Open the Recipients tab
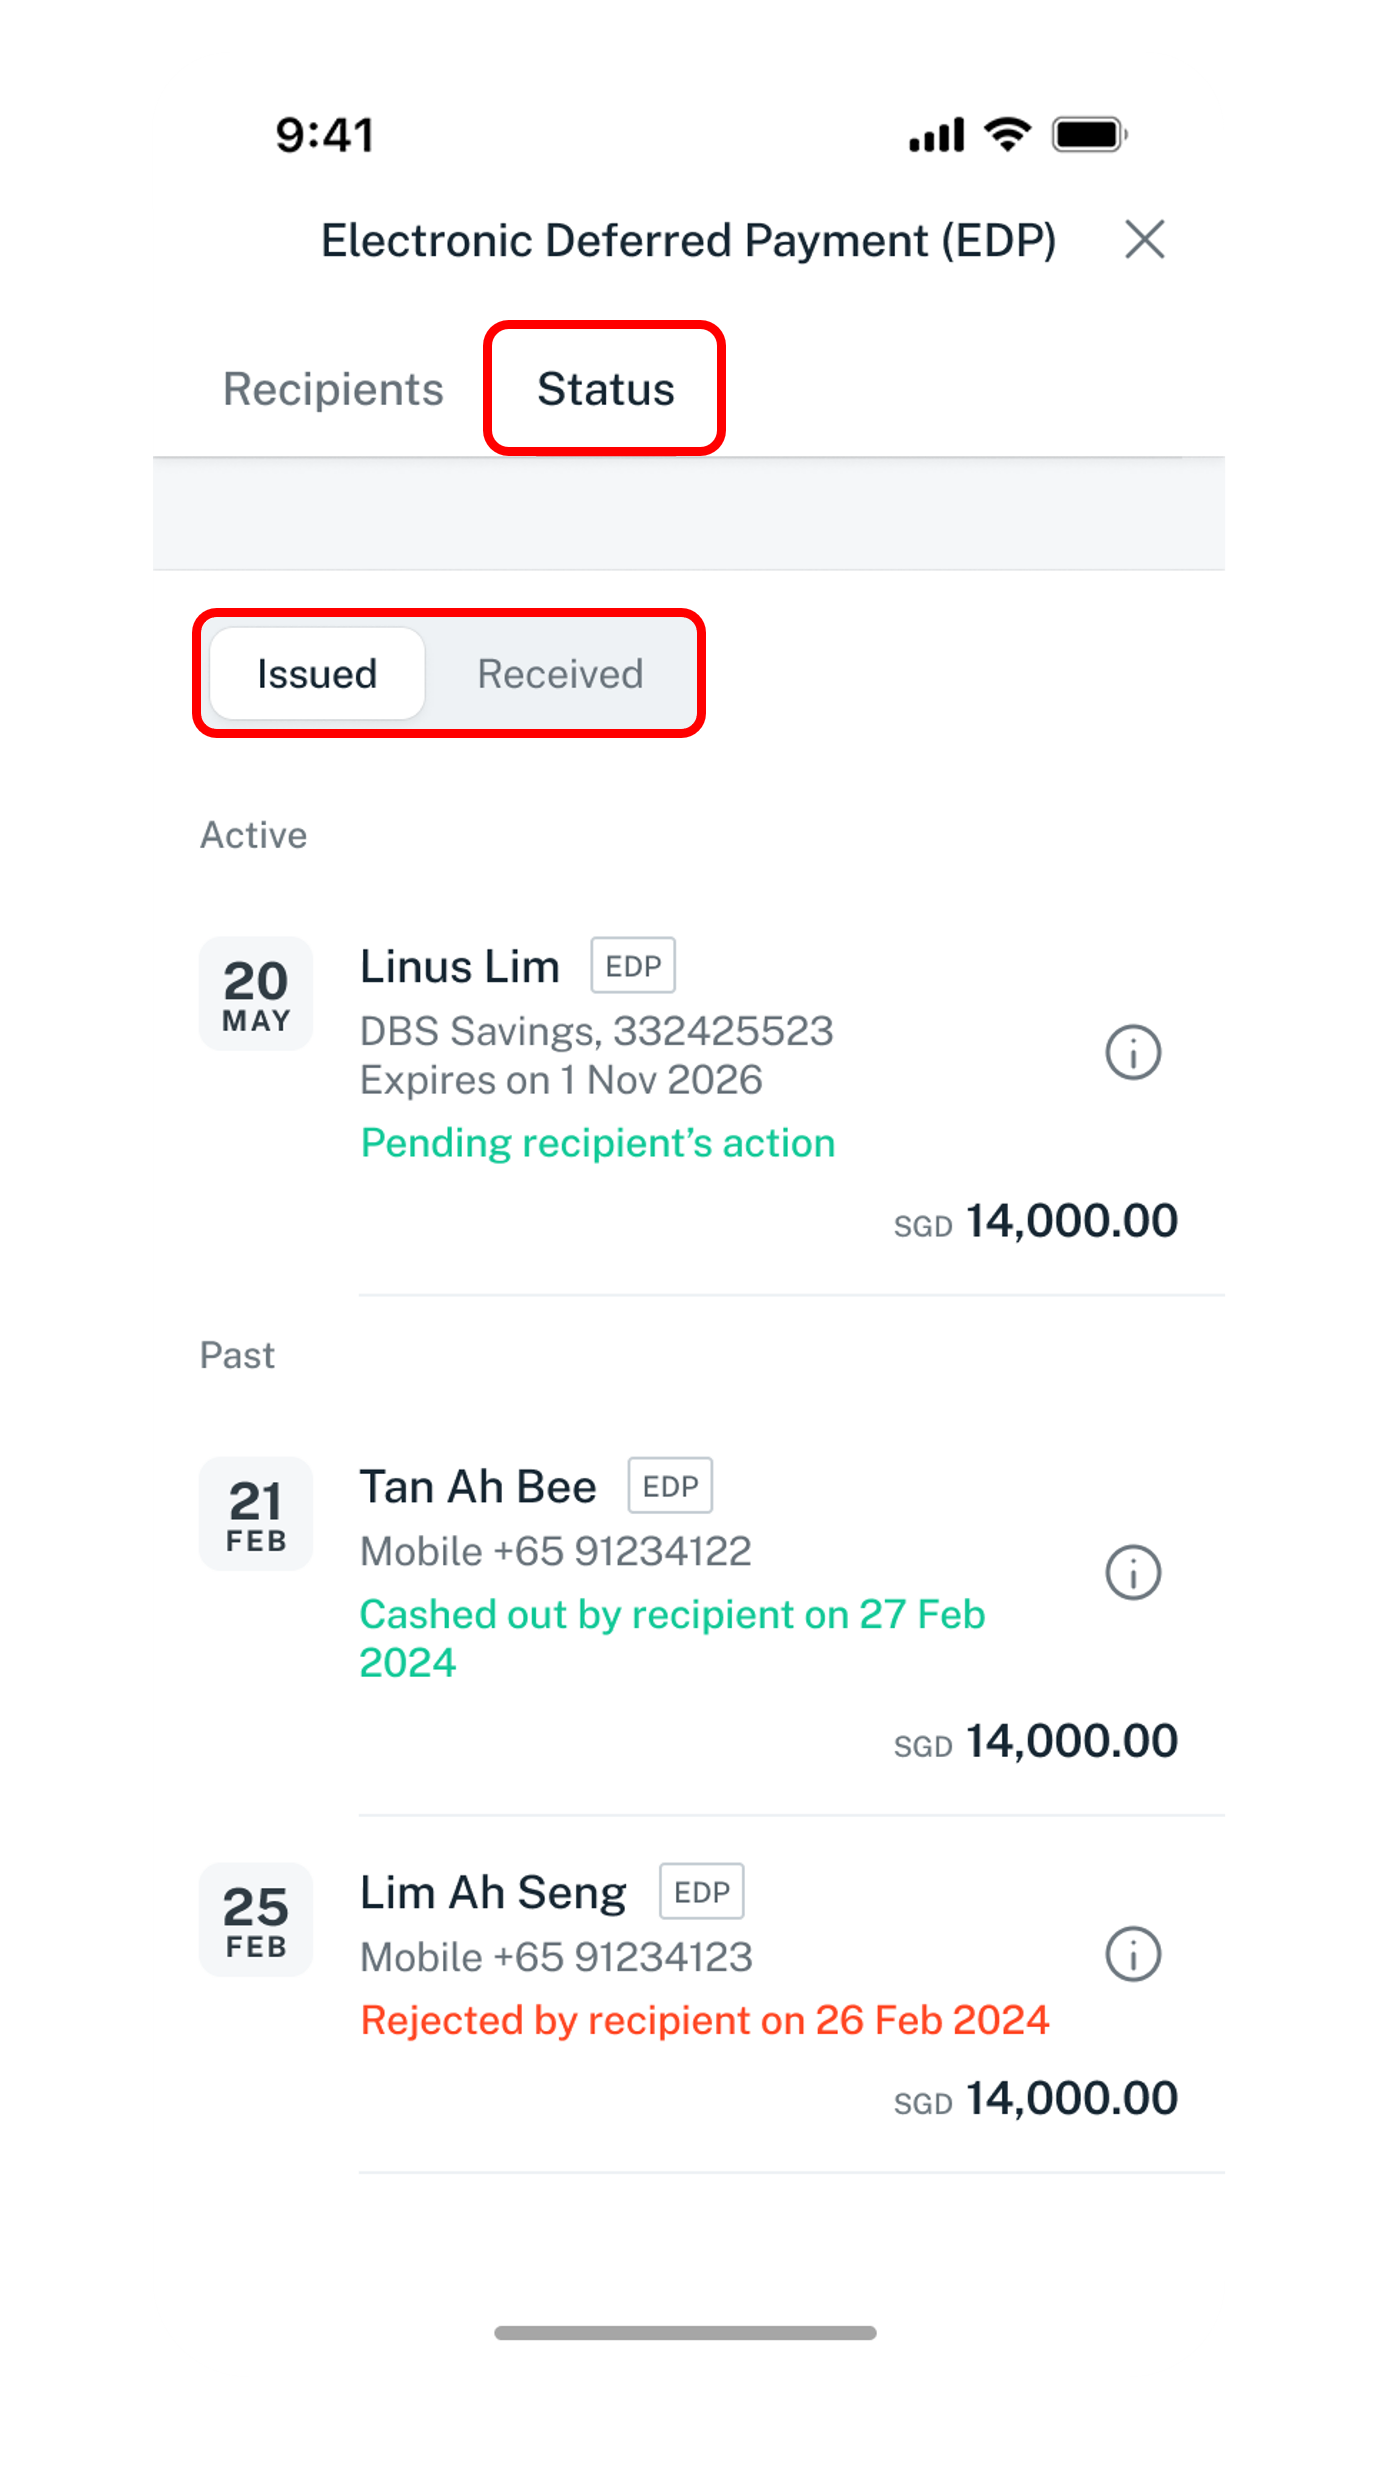This screenshot has height=2475, width=1374. click(x=333, y=389)
